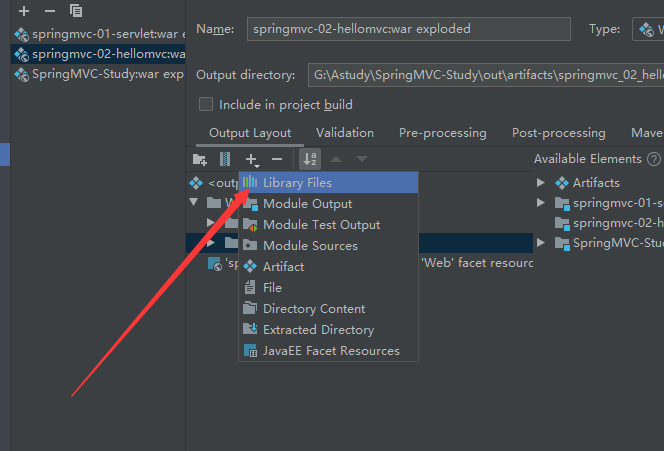Image resolution: width=664 pixels, height=451 pixels.
Task: Click Artifacts diamond icon in Available Elements
Action: (562, 183)
